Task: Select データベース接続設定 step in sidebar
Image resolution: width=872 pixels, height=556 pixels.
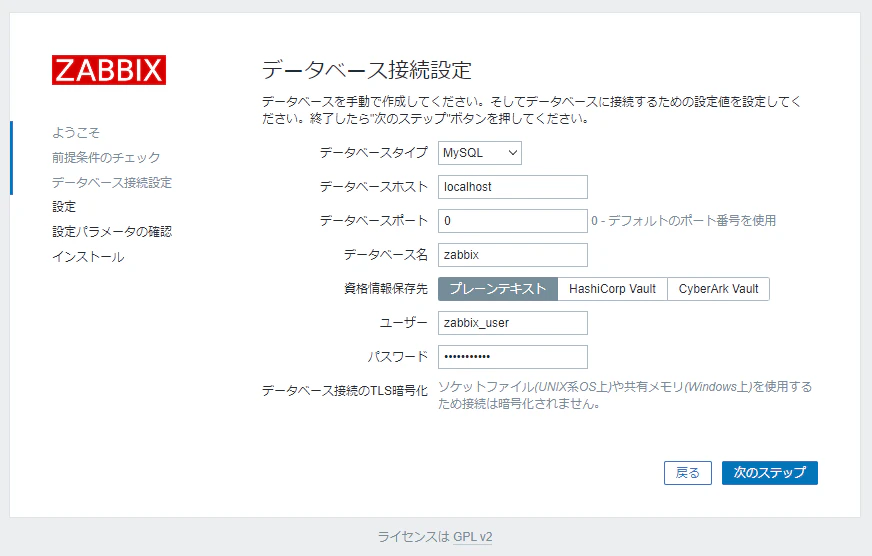Action: tap(112, 182)
